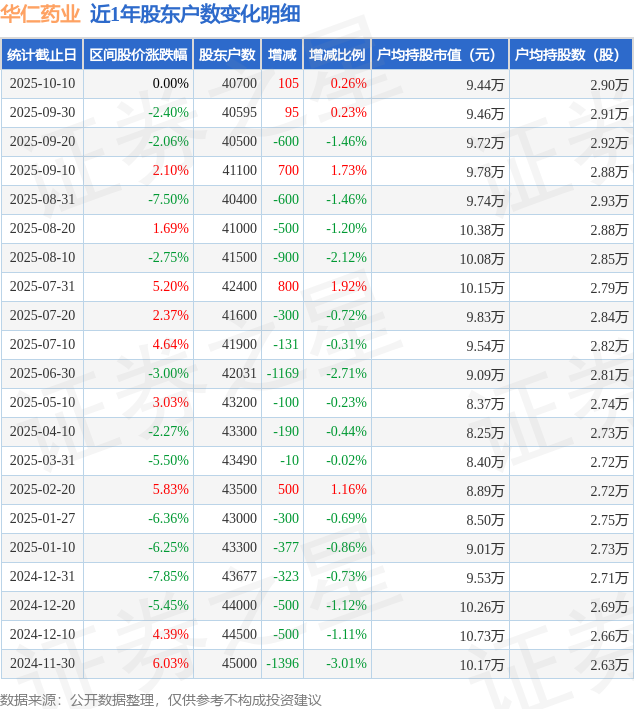Select the 2025-10-10 date cell

click(x=42, y=84)
